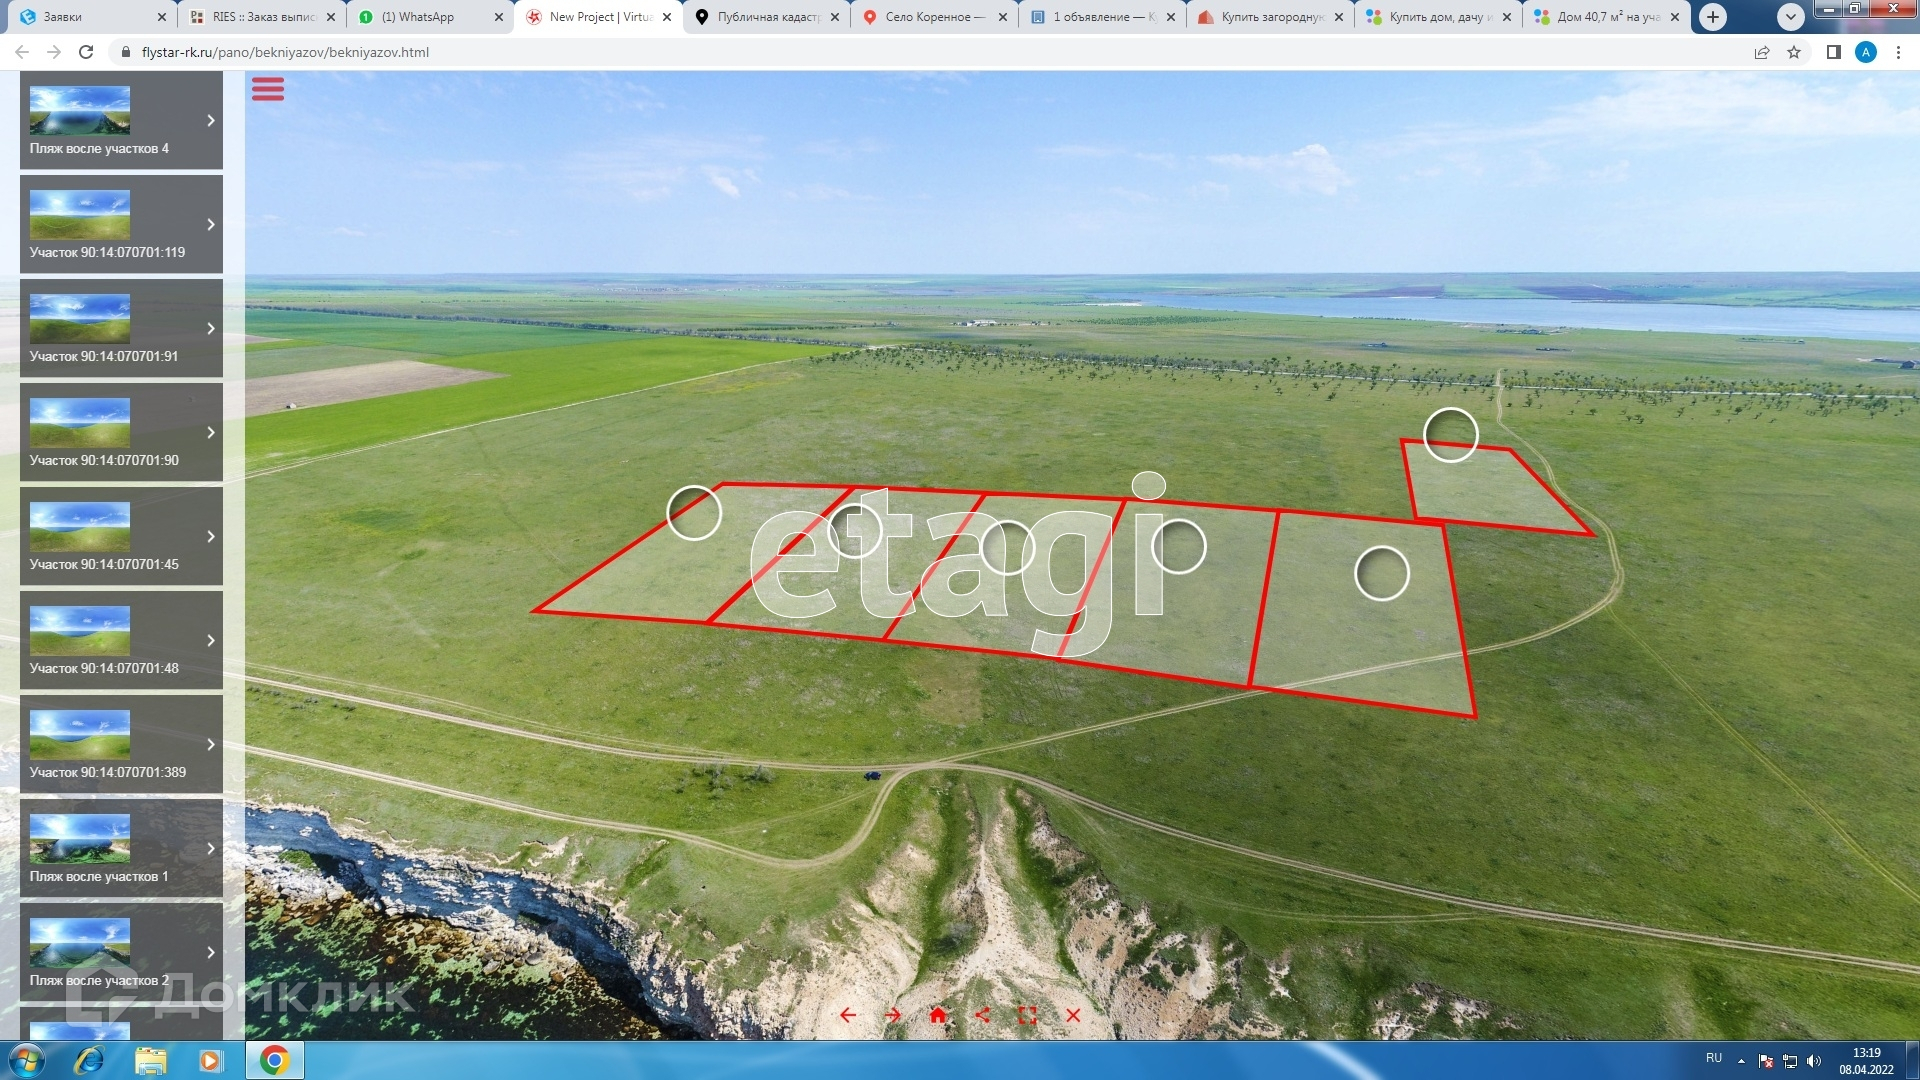
Task: Expand chevron for Участок 90:14:070701:48
Action: click(x=211, y=640)
